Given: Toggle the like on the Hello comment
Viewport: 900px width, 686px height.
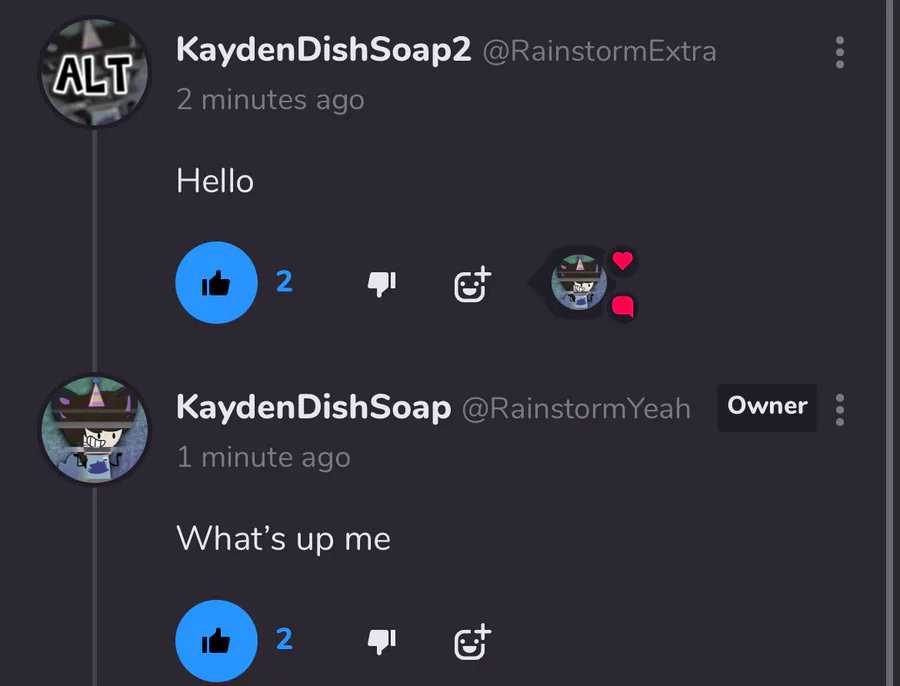Looking at the screenshot, I should pos(216,282).
